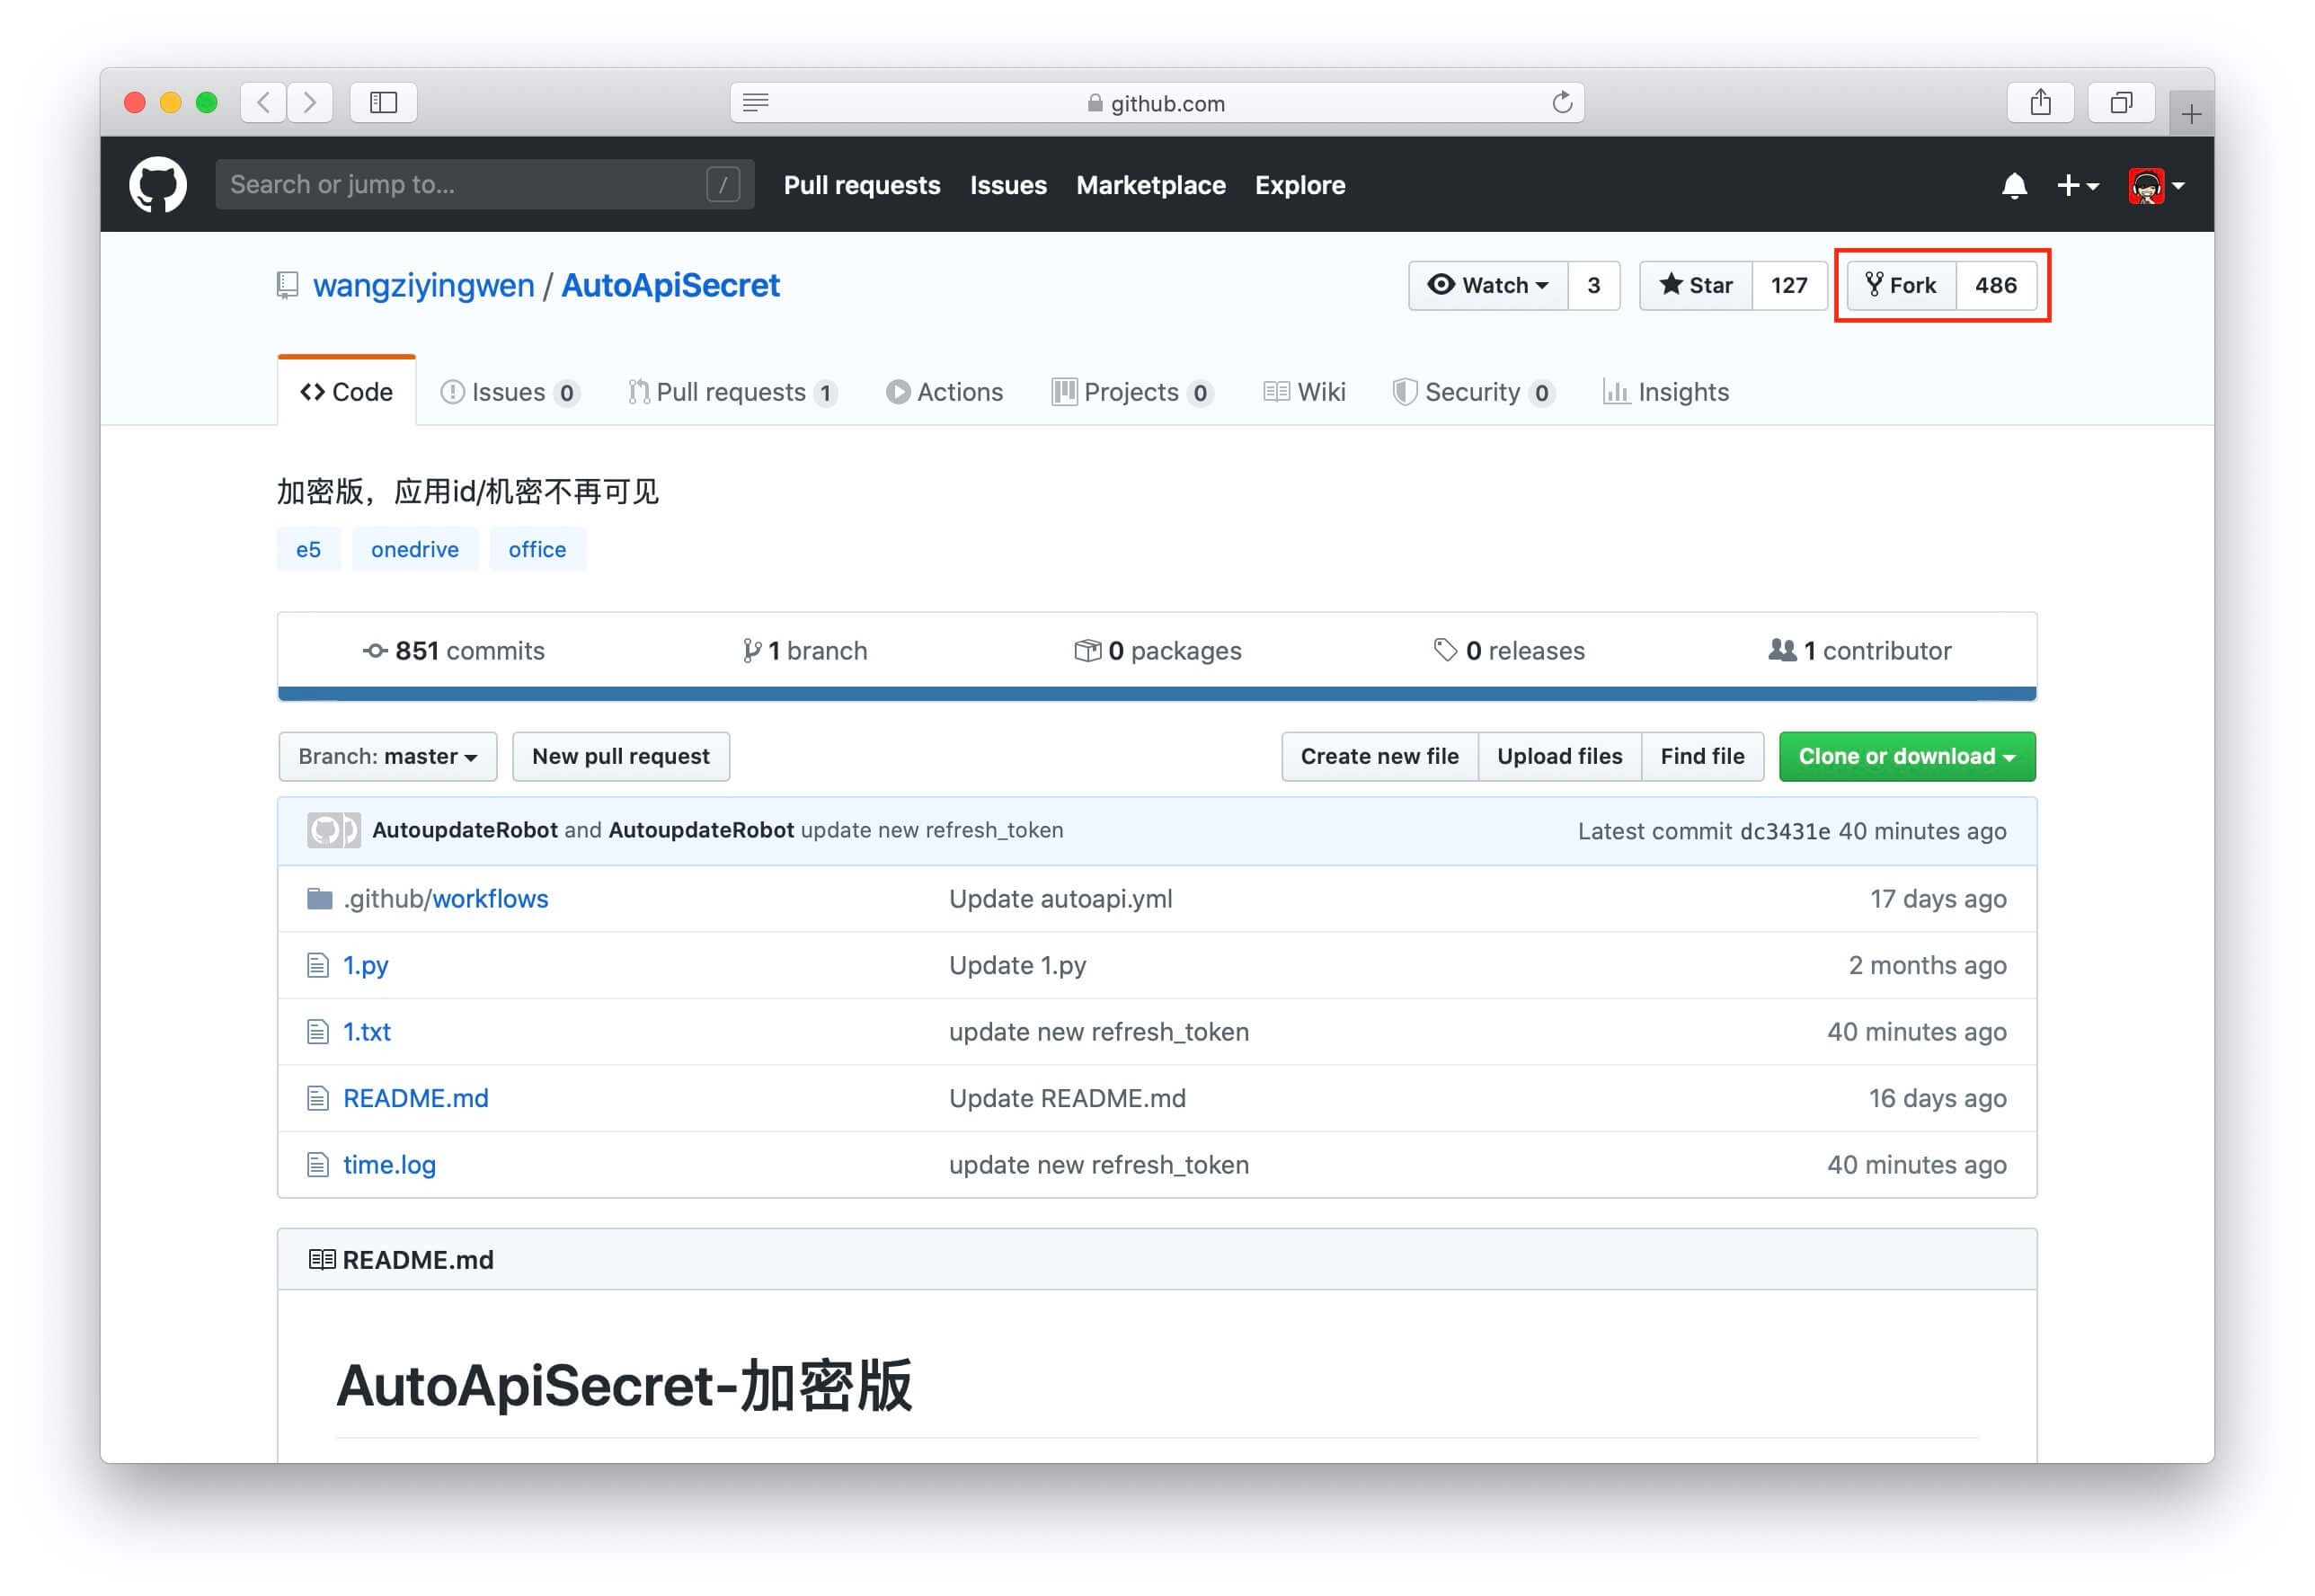Toggle the Safari sidebar button

pos(383,102)
